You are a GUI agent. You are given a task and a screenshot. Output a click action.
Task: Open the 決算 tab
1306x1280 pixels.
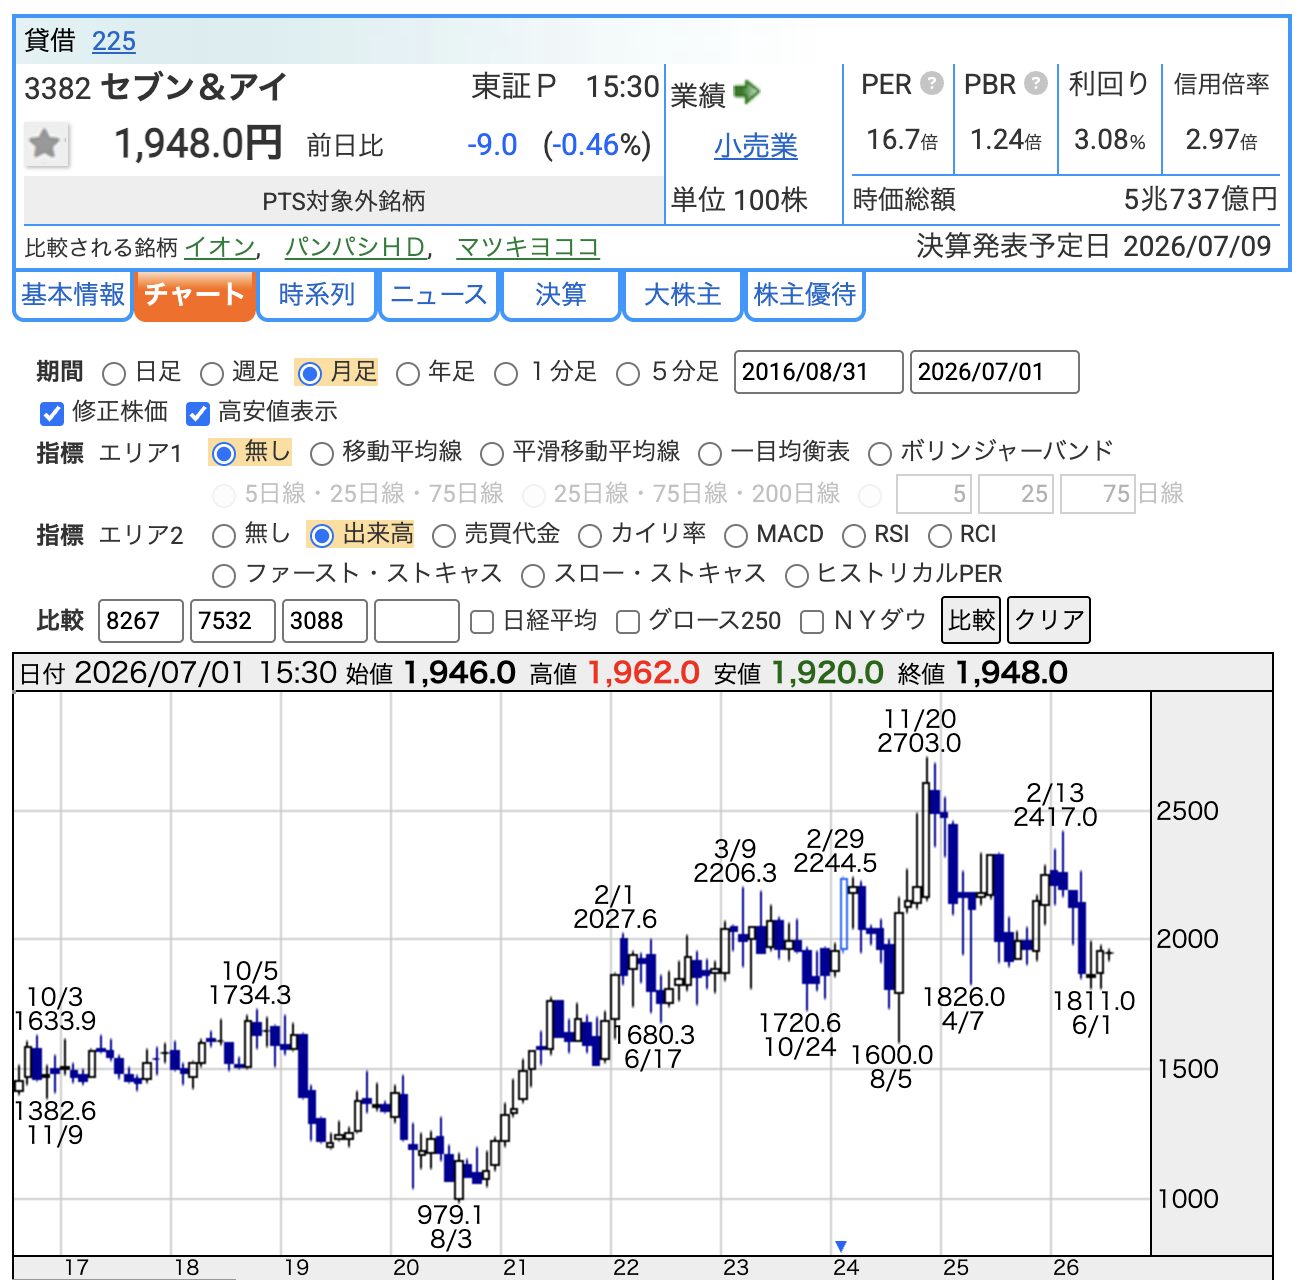coord(561,295)
